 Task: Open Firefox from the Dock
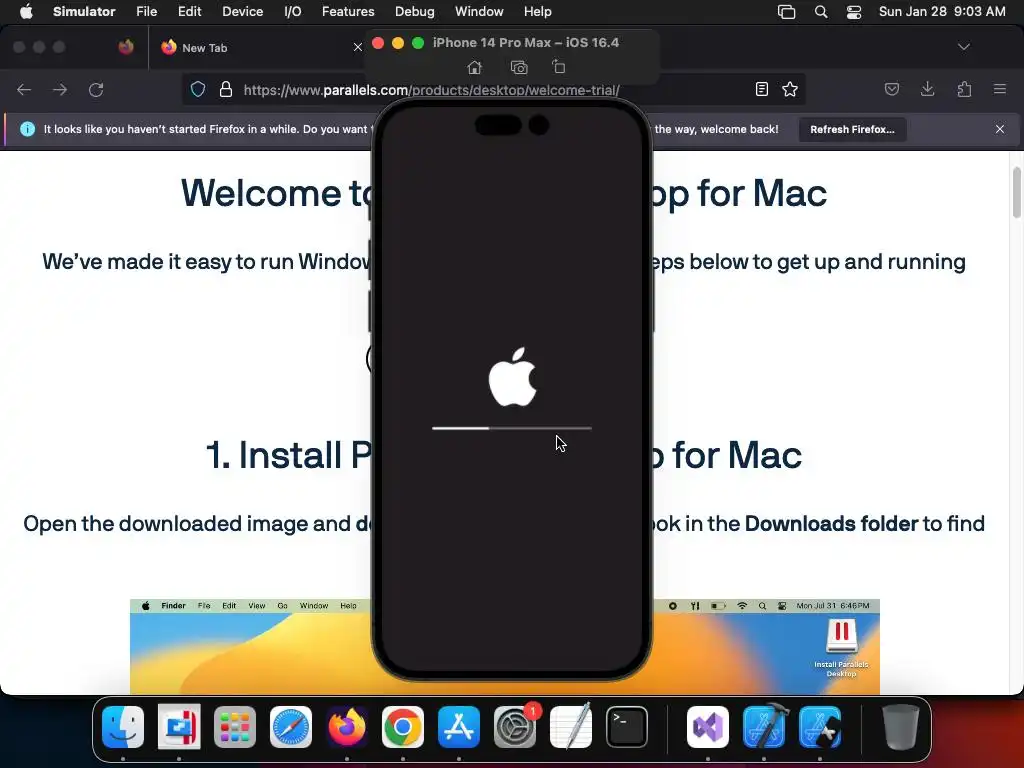pos(347,727)
